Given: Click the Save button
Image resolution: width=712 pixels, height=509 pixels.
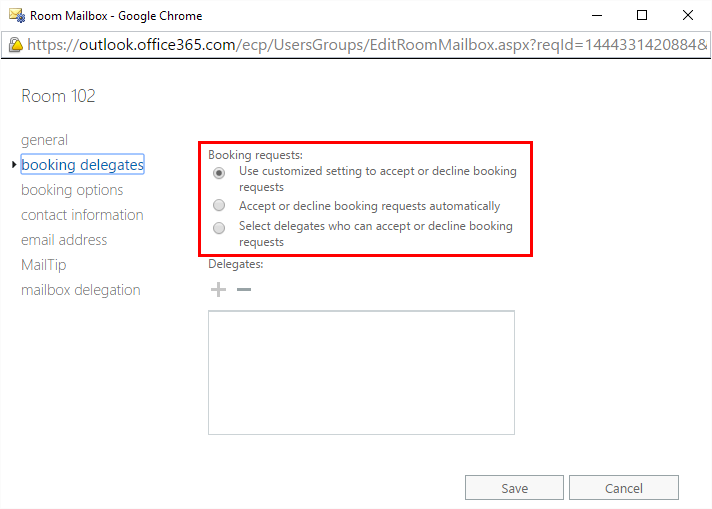Looking at the screenshot, I should pos(514,488).
